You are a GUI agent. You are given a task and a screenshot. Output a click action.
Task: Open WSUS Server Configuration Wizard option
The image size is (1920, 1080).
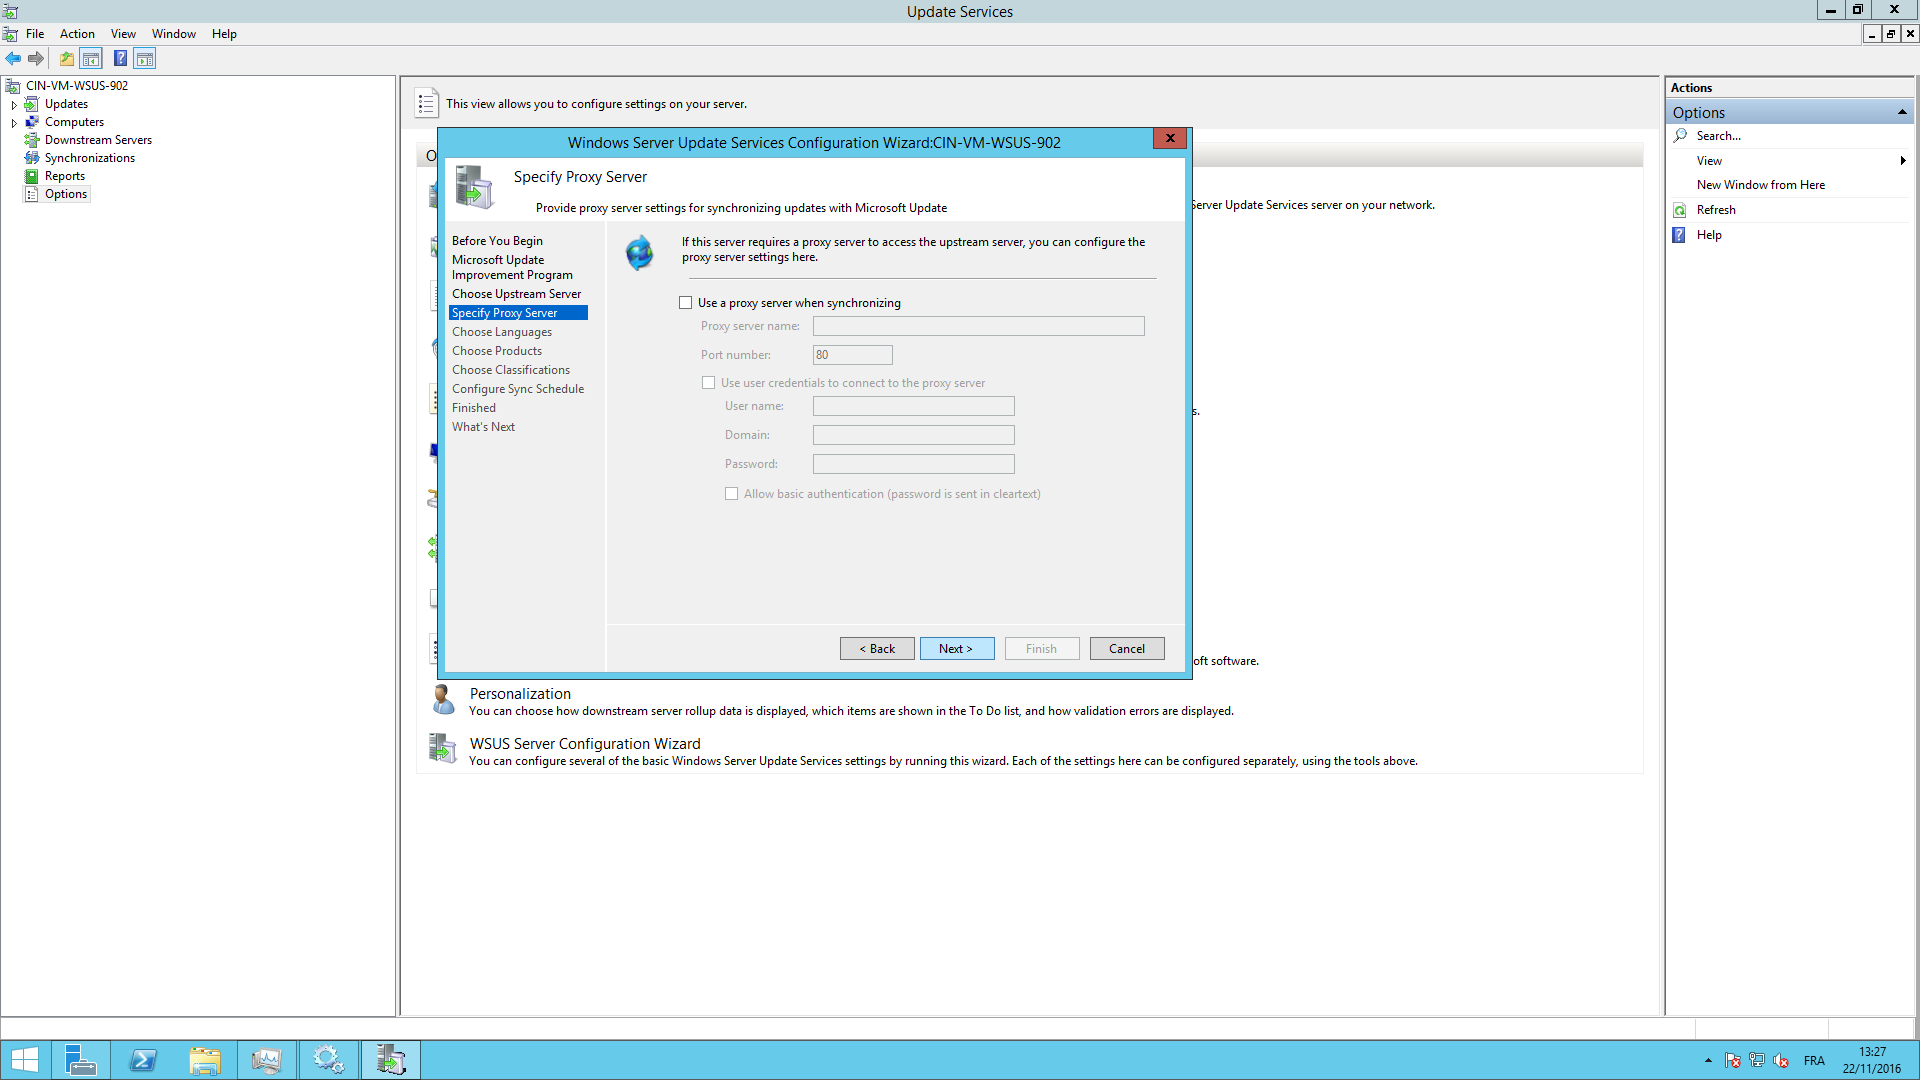585,744
